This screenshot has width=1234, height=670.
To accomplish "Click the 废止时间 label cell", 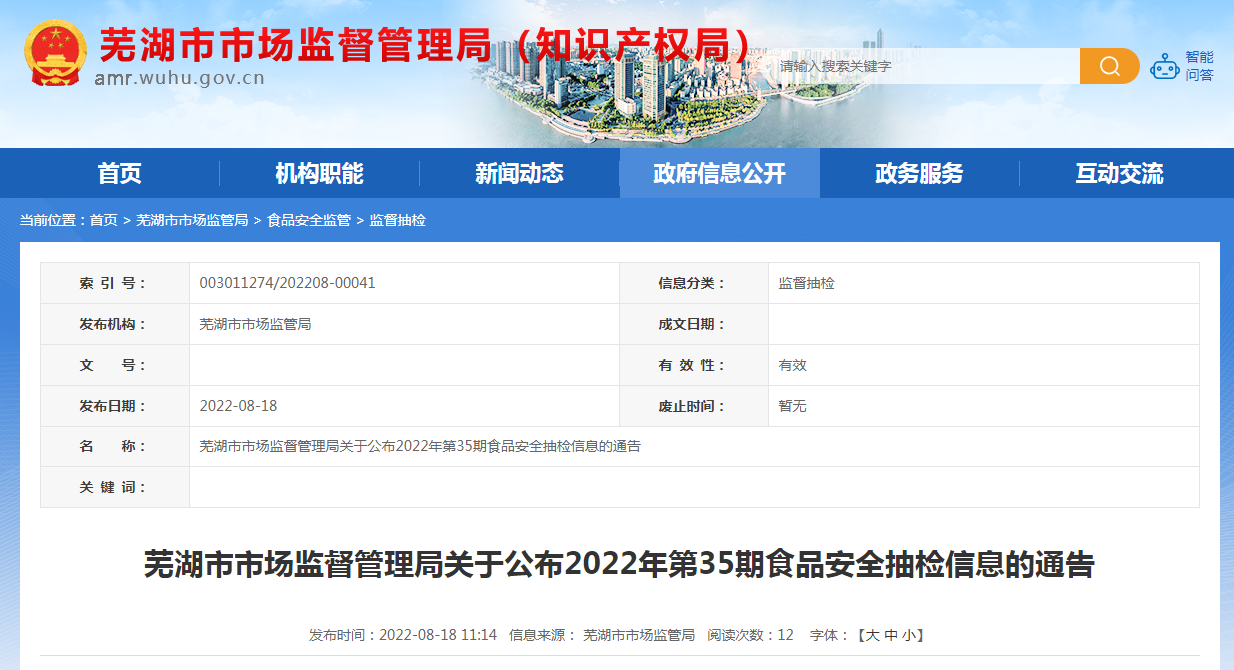I will 694,406.
